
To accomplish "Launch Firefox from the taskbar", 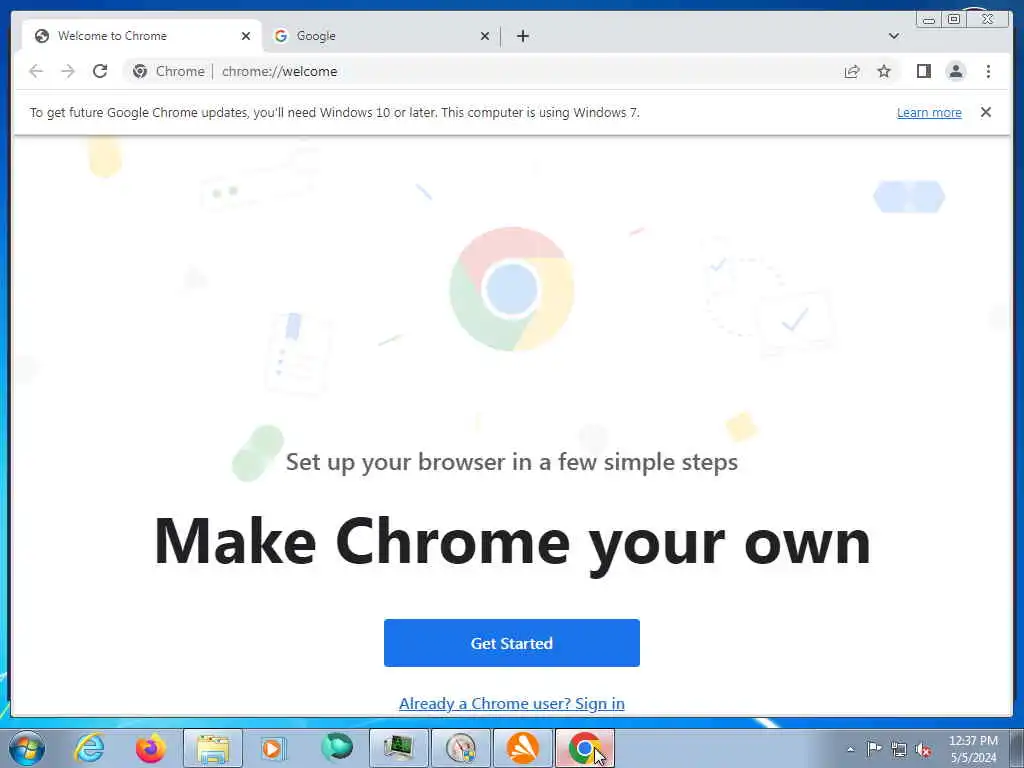I will (x=150, y=748).
